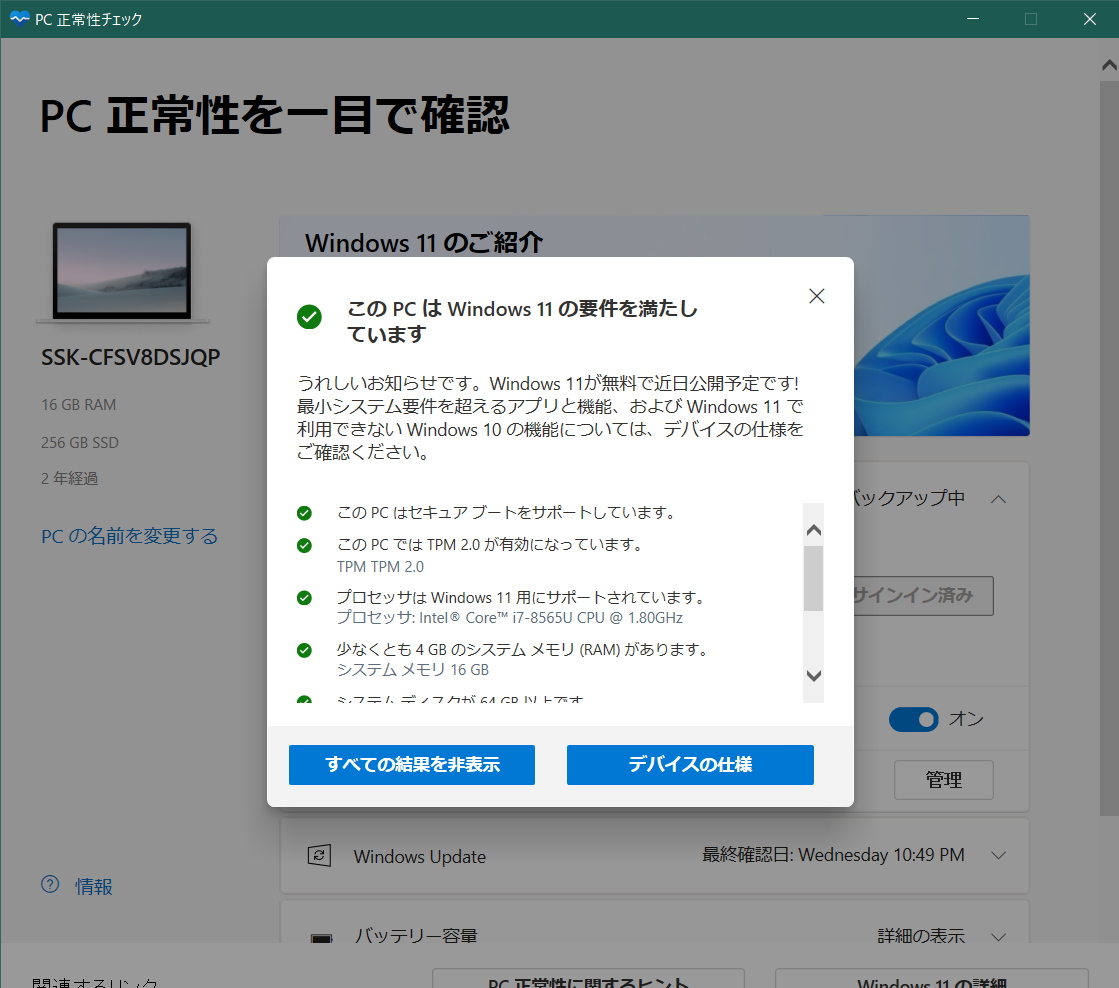Click the main window vertical scrollbar
1119x988 pixels.
coord(1109,450)
